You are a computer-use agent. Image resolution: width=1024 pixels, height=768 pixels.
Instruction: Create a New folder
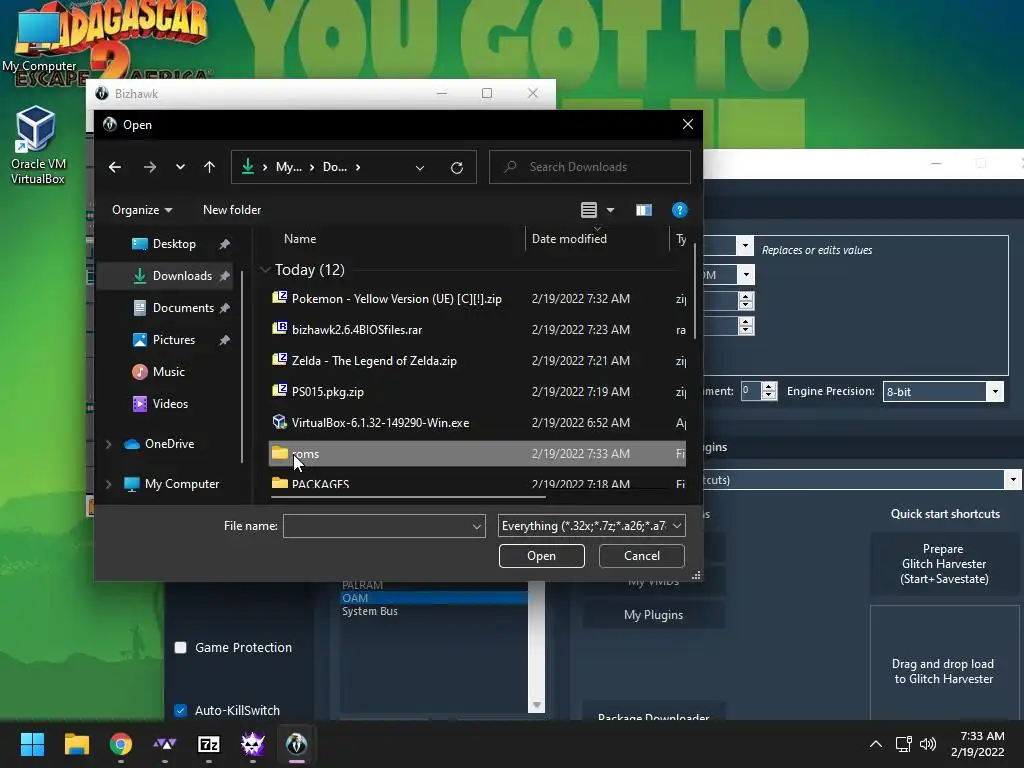pos(232,210)
